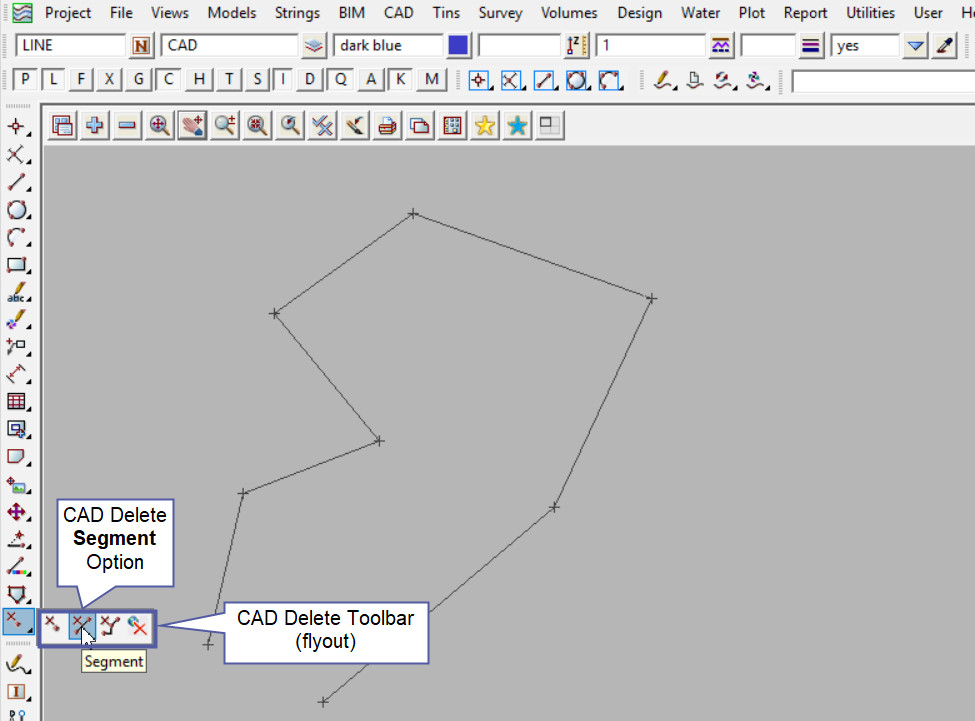Viewport: 975px width, 721px height.
Task: Expand the blue-boxed Create Circle flyout in snap row
Action: point(577,80)
